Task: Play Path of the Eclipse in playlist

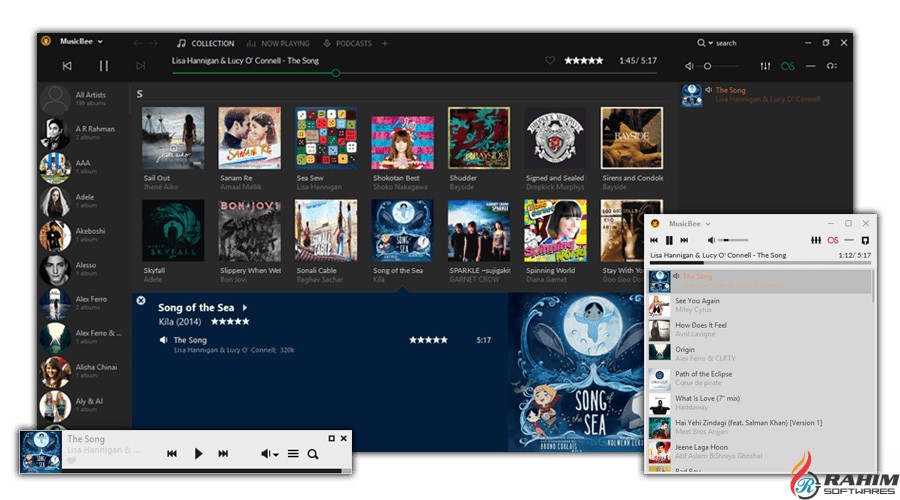Action: click(x=759, y=379)
